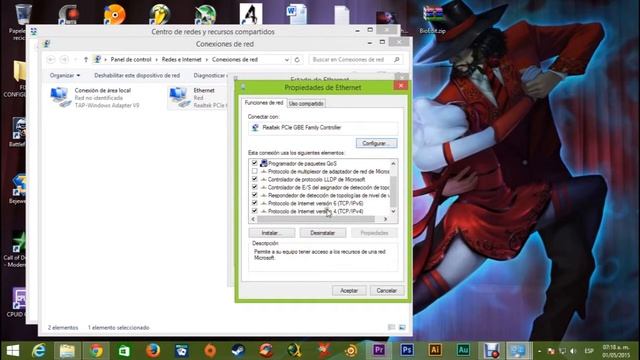This screenshot has width=640, height=360.
Task: Open File Explorer from the taskbar
Action: [x=67, y=351]
